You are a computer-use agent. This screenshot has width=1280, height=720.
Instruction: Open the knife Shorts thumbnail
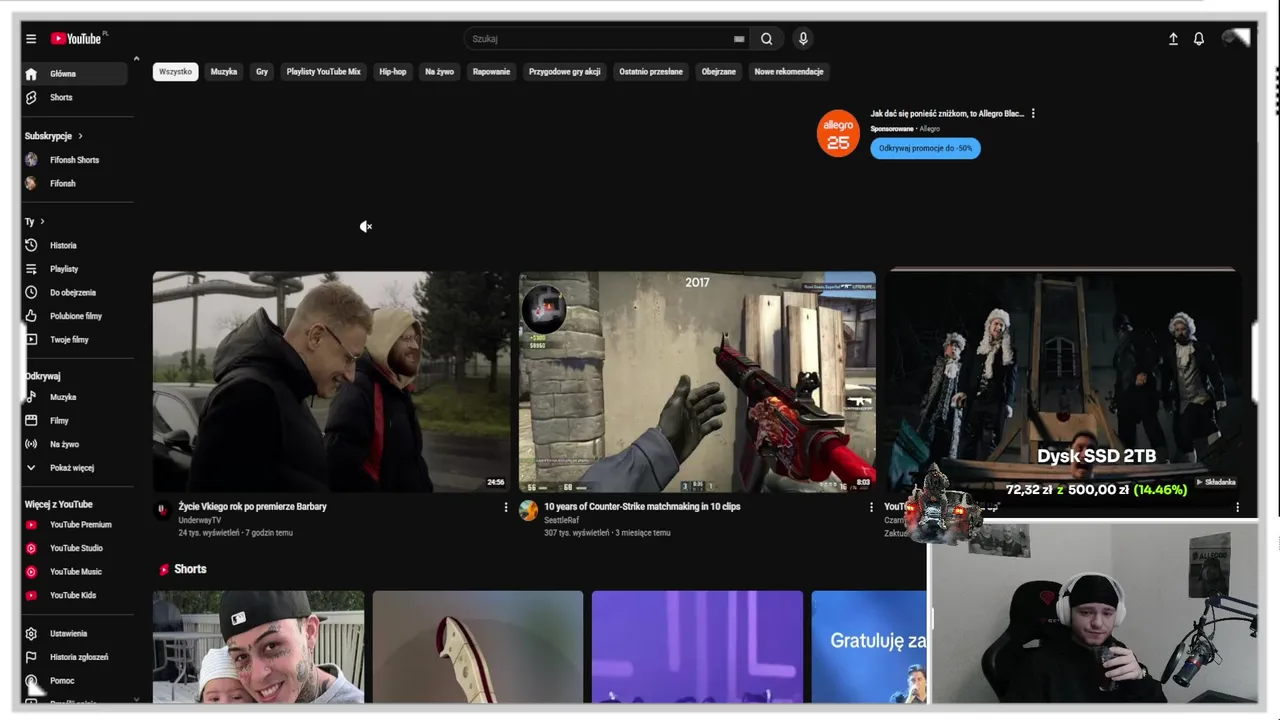click(x=478, y=647)
